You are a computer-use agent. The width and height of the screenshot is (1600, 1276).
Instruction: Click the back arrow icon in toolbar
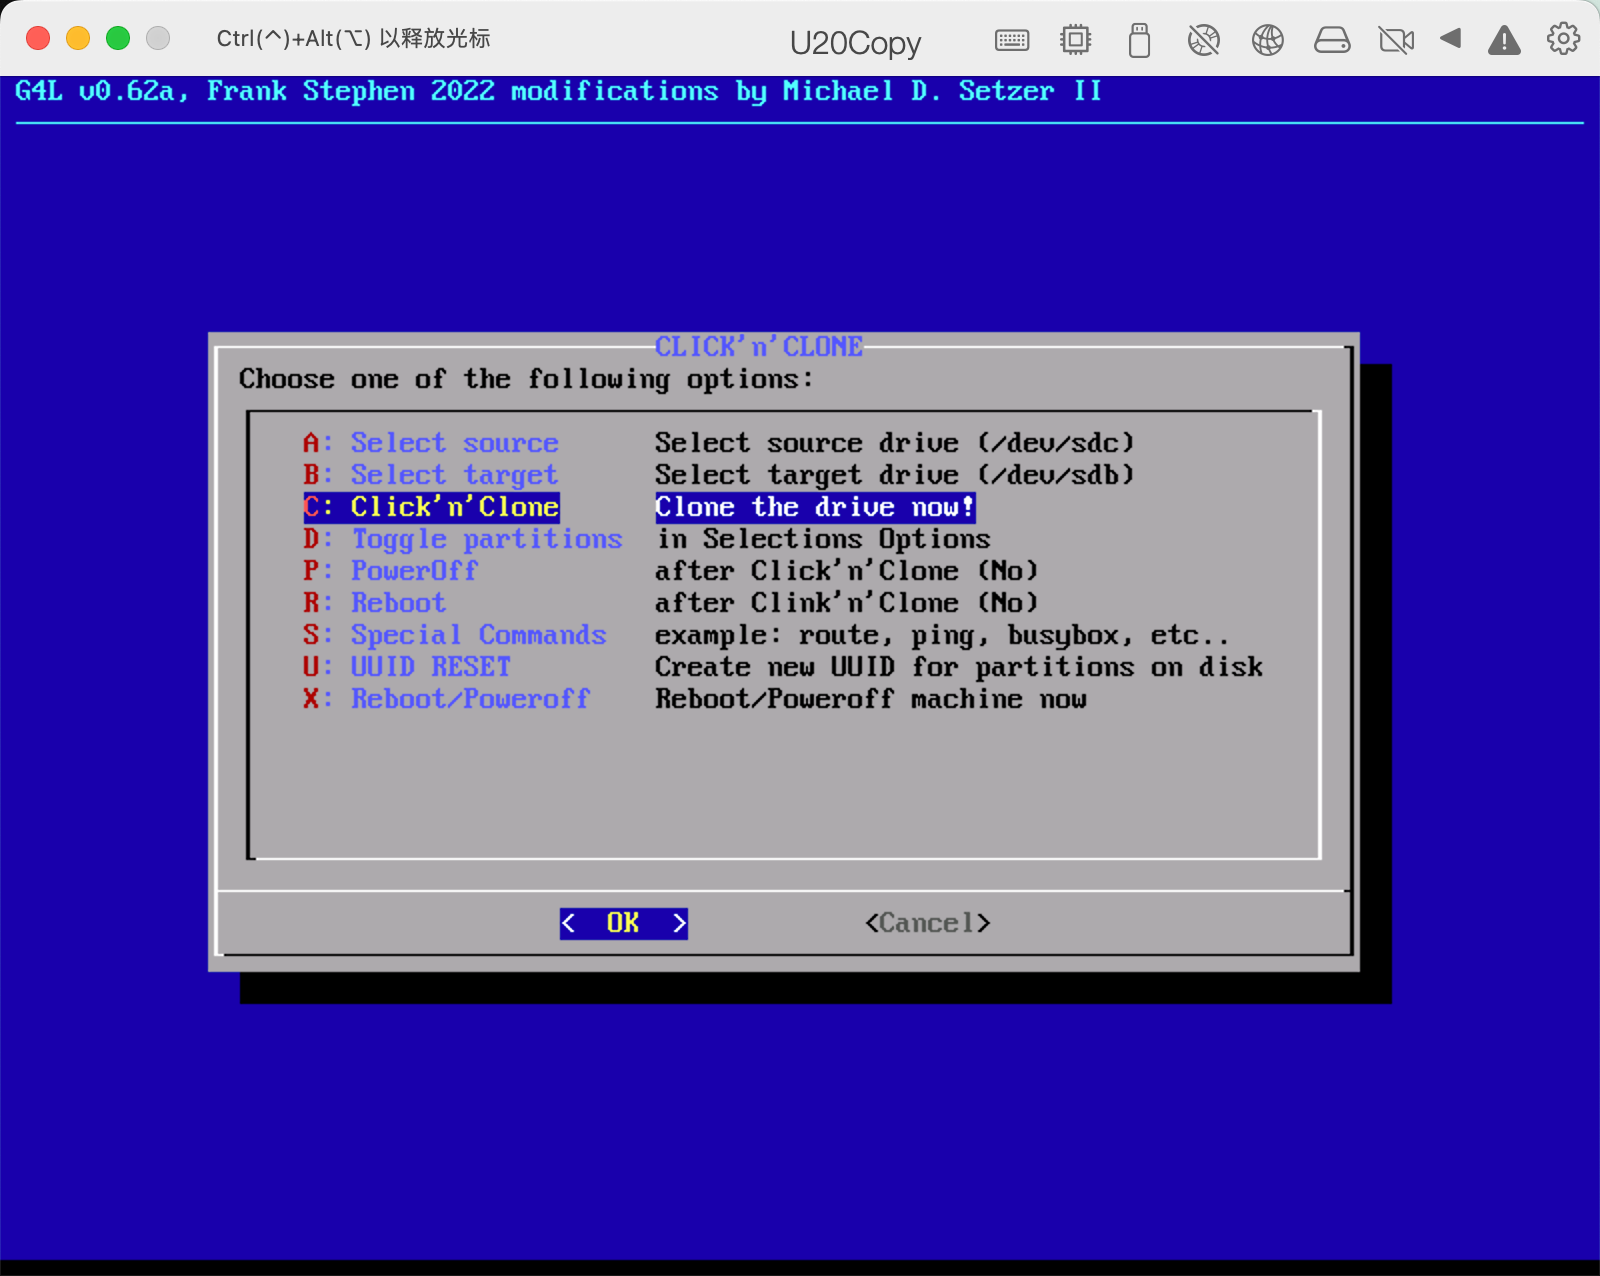point(1451,40)
